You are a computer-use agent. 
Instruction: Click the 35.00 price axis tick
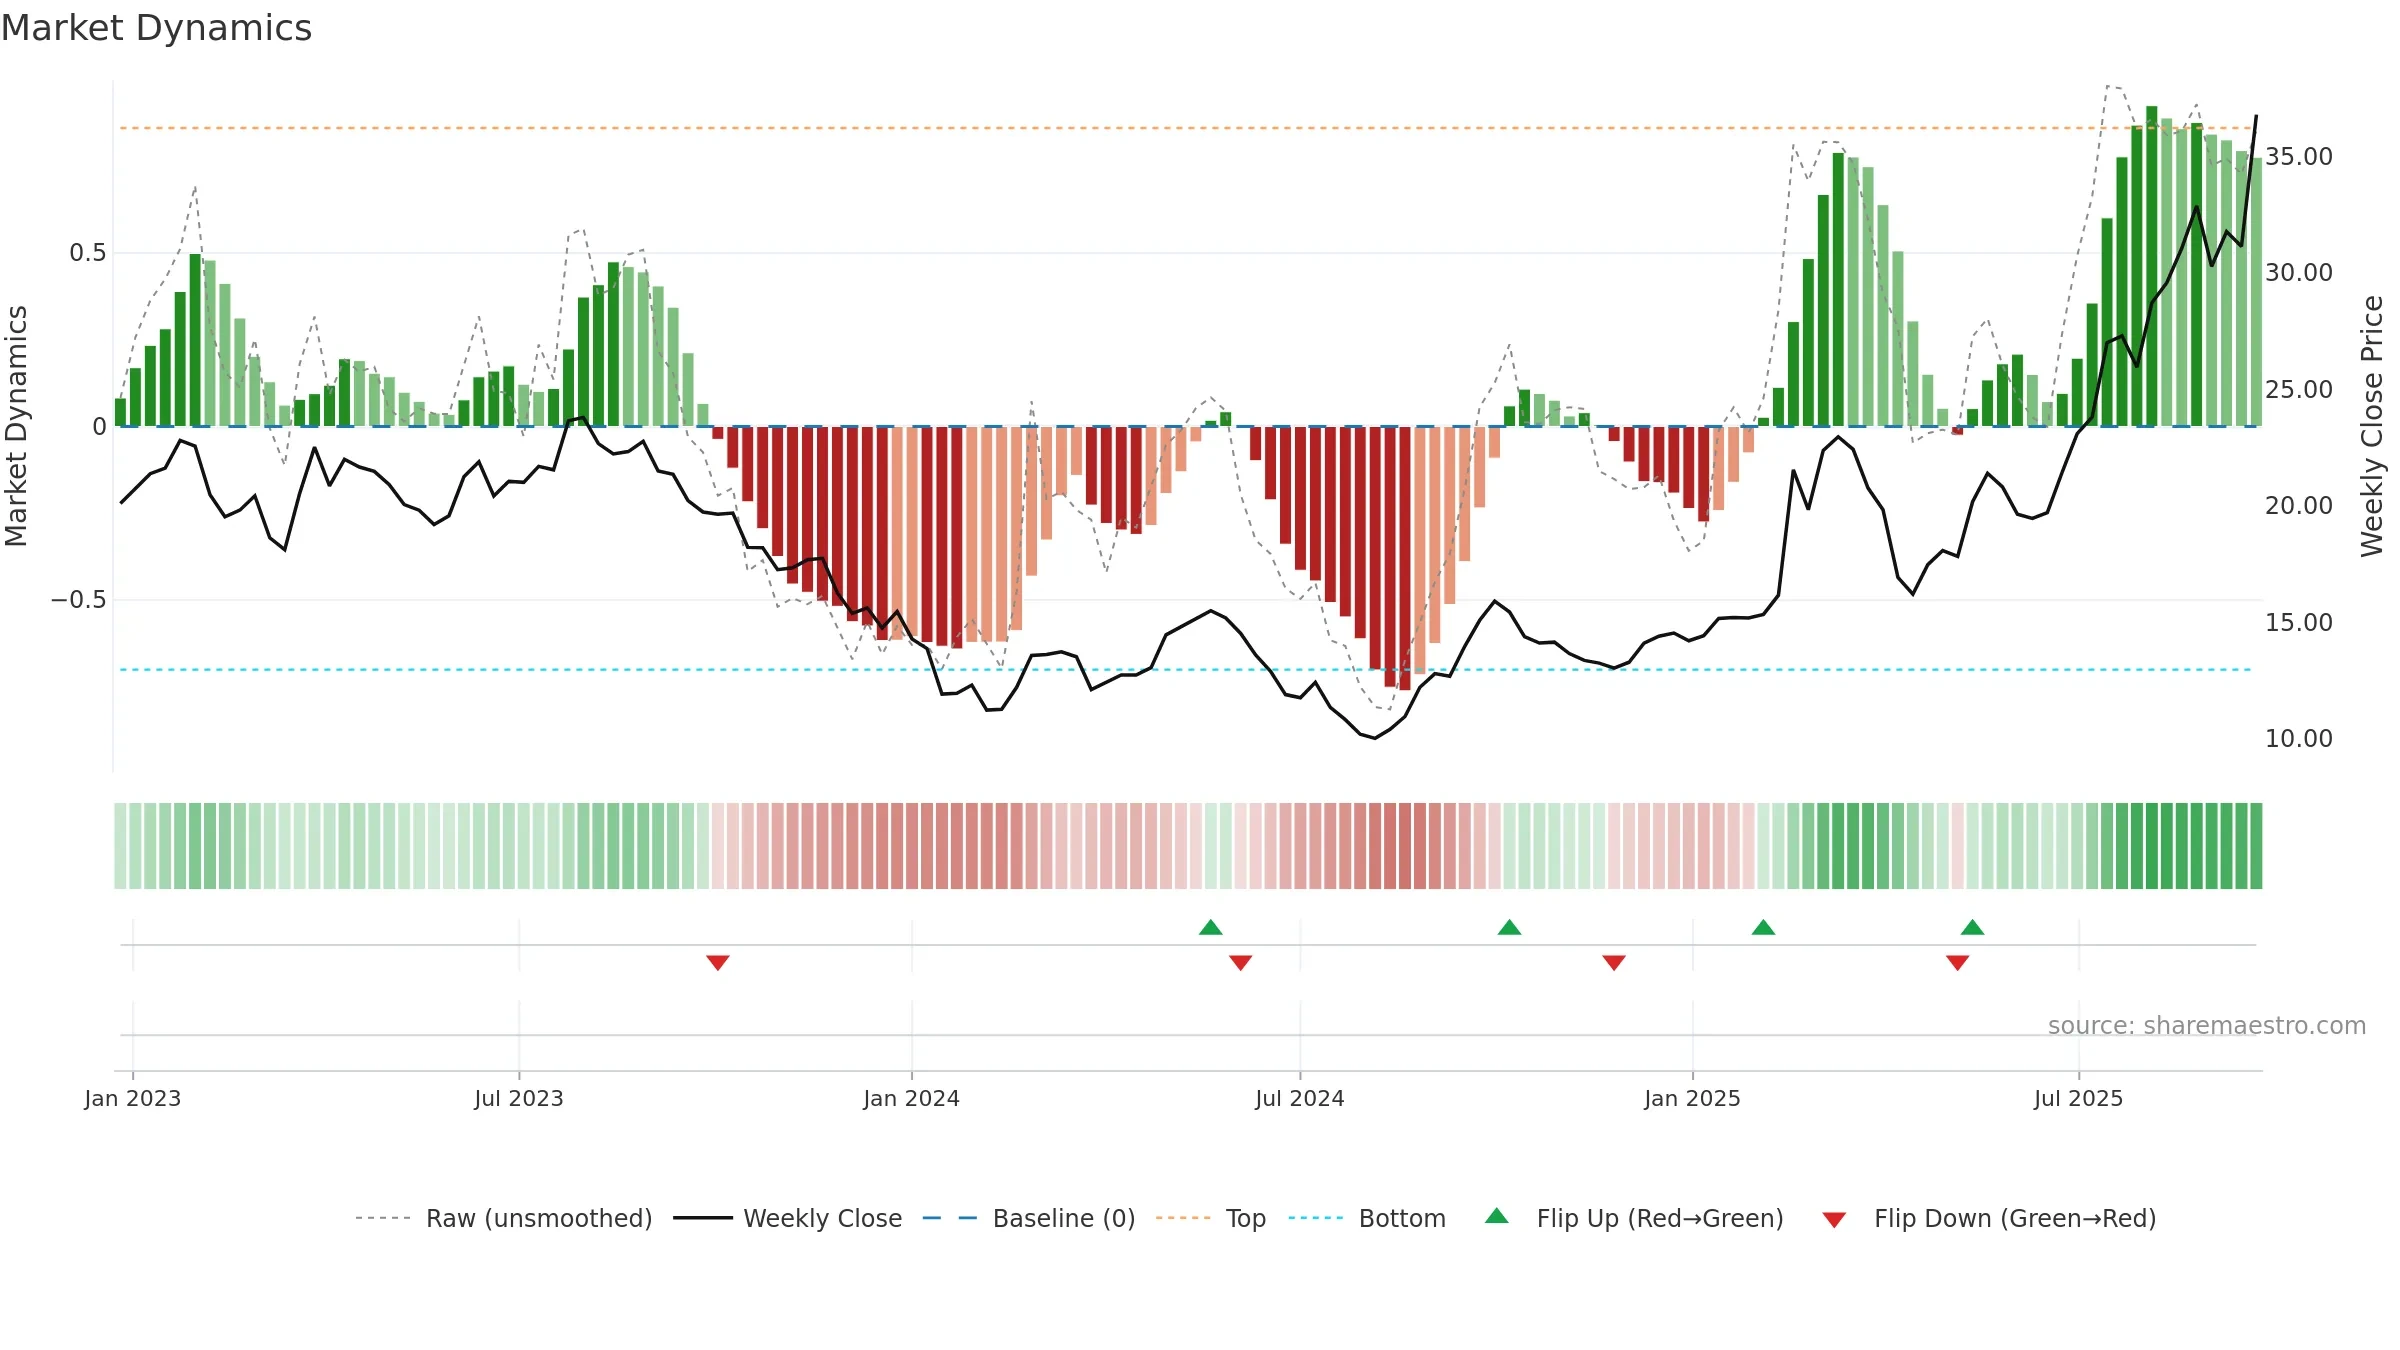click(x=2299, y=156)
